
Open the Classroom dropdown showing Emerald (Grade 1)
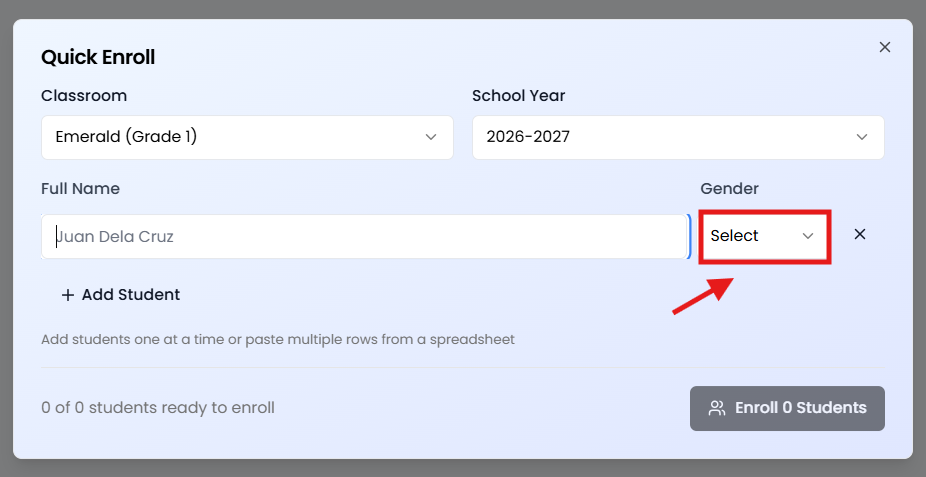tap(247, 137)
